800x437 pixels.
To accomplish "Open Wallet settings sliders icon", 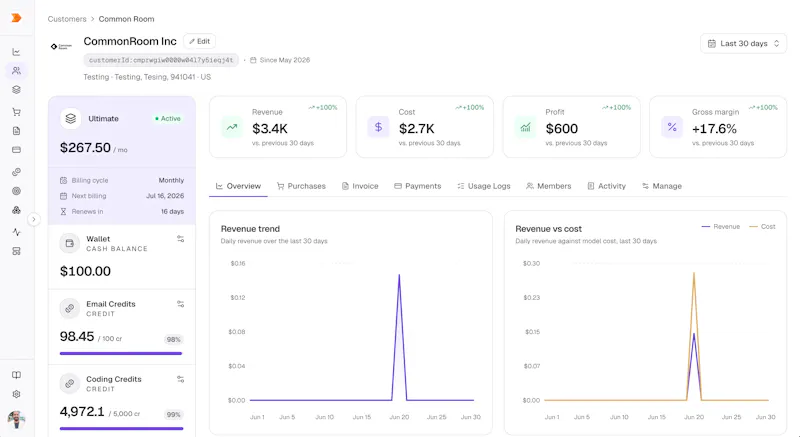I will coord(181,239).
